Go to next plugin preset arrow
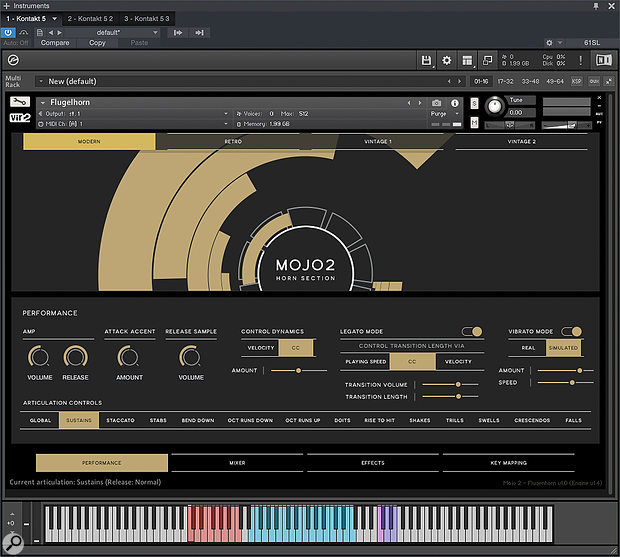 click(x=59, y=32)
